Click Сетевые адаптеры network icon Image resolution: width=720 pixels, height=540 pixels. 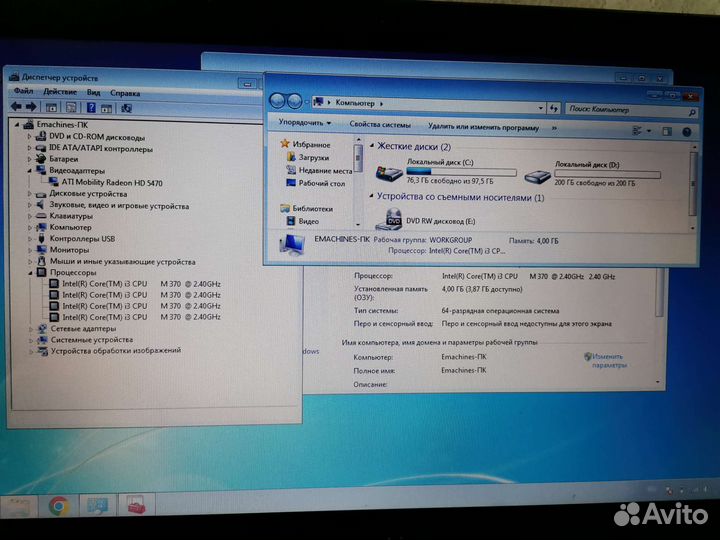click(x=42, y=329)
